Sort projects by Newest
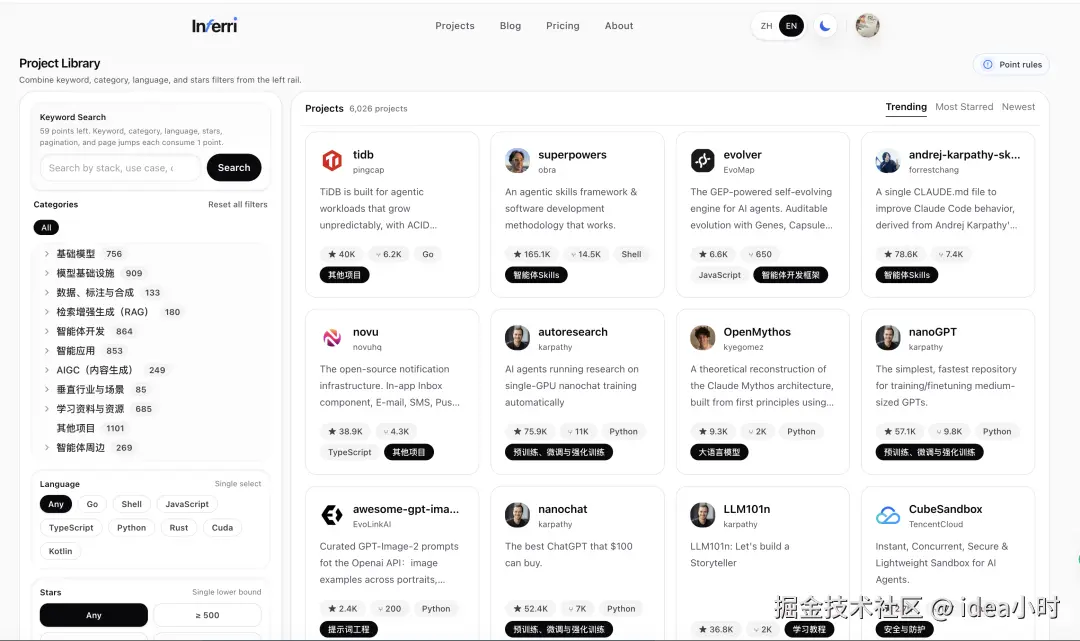This screenshot has width=1080, height=641. [1018, 107]
